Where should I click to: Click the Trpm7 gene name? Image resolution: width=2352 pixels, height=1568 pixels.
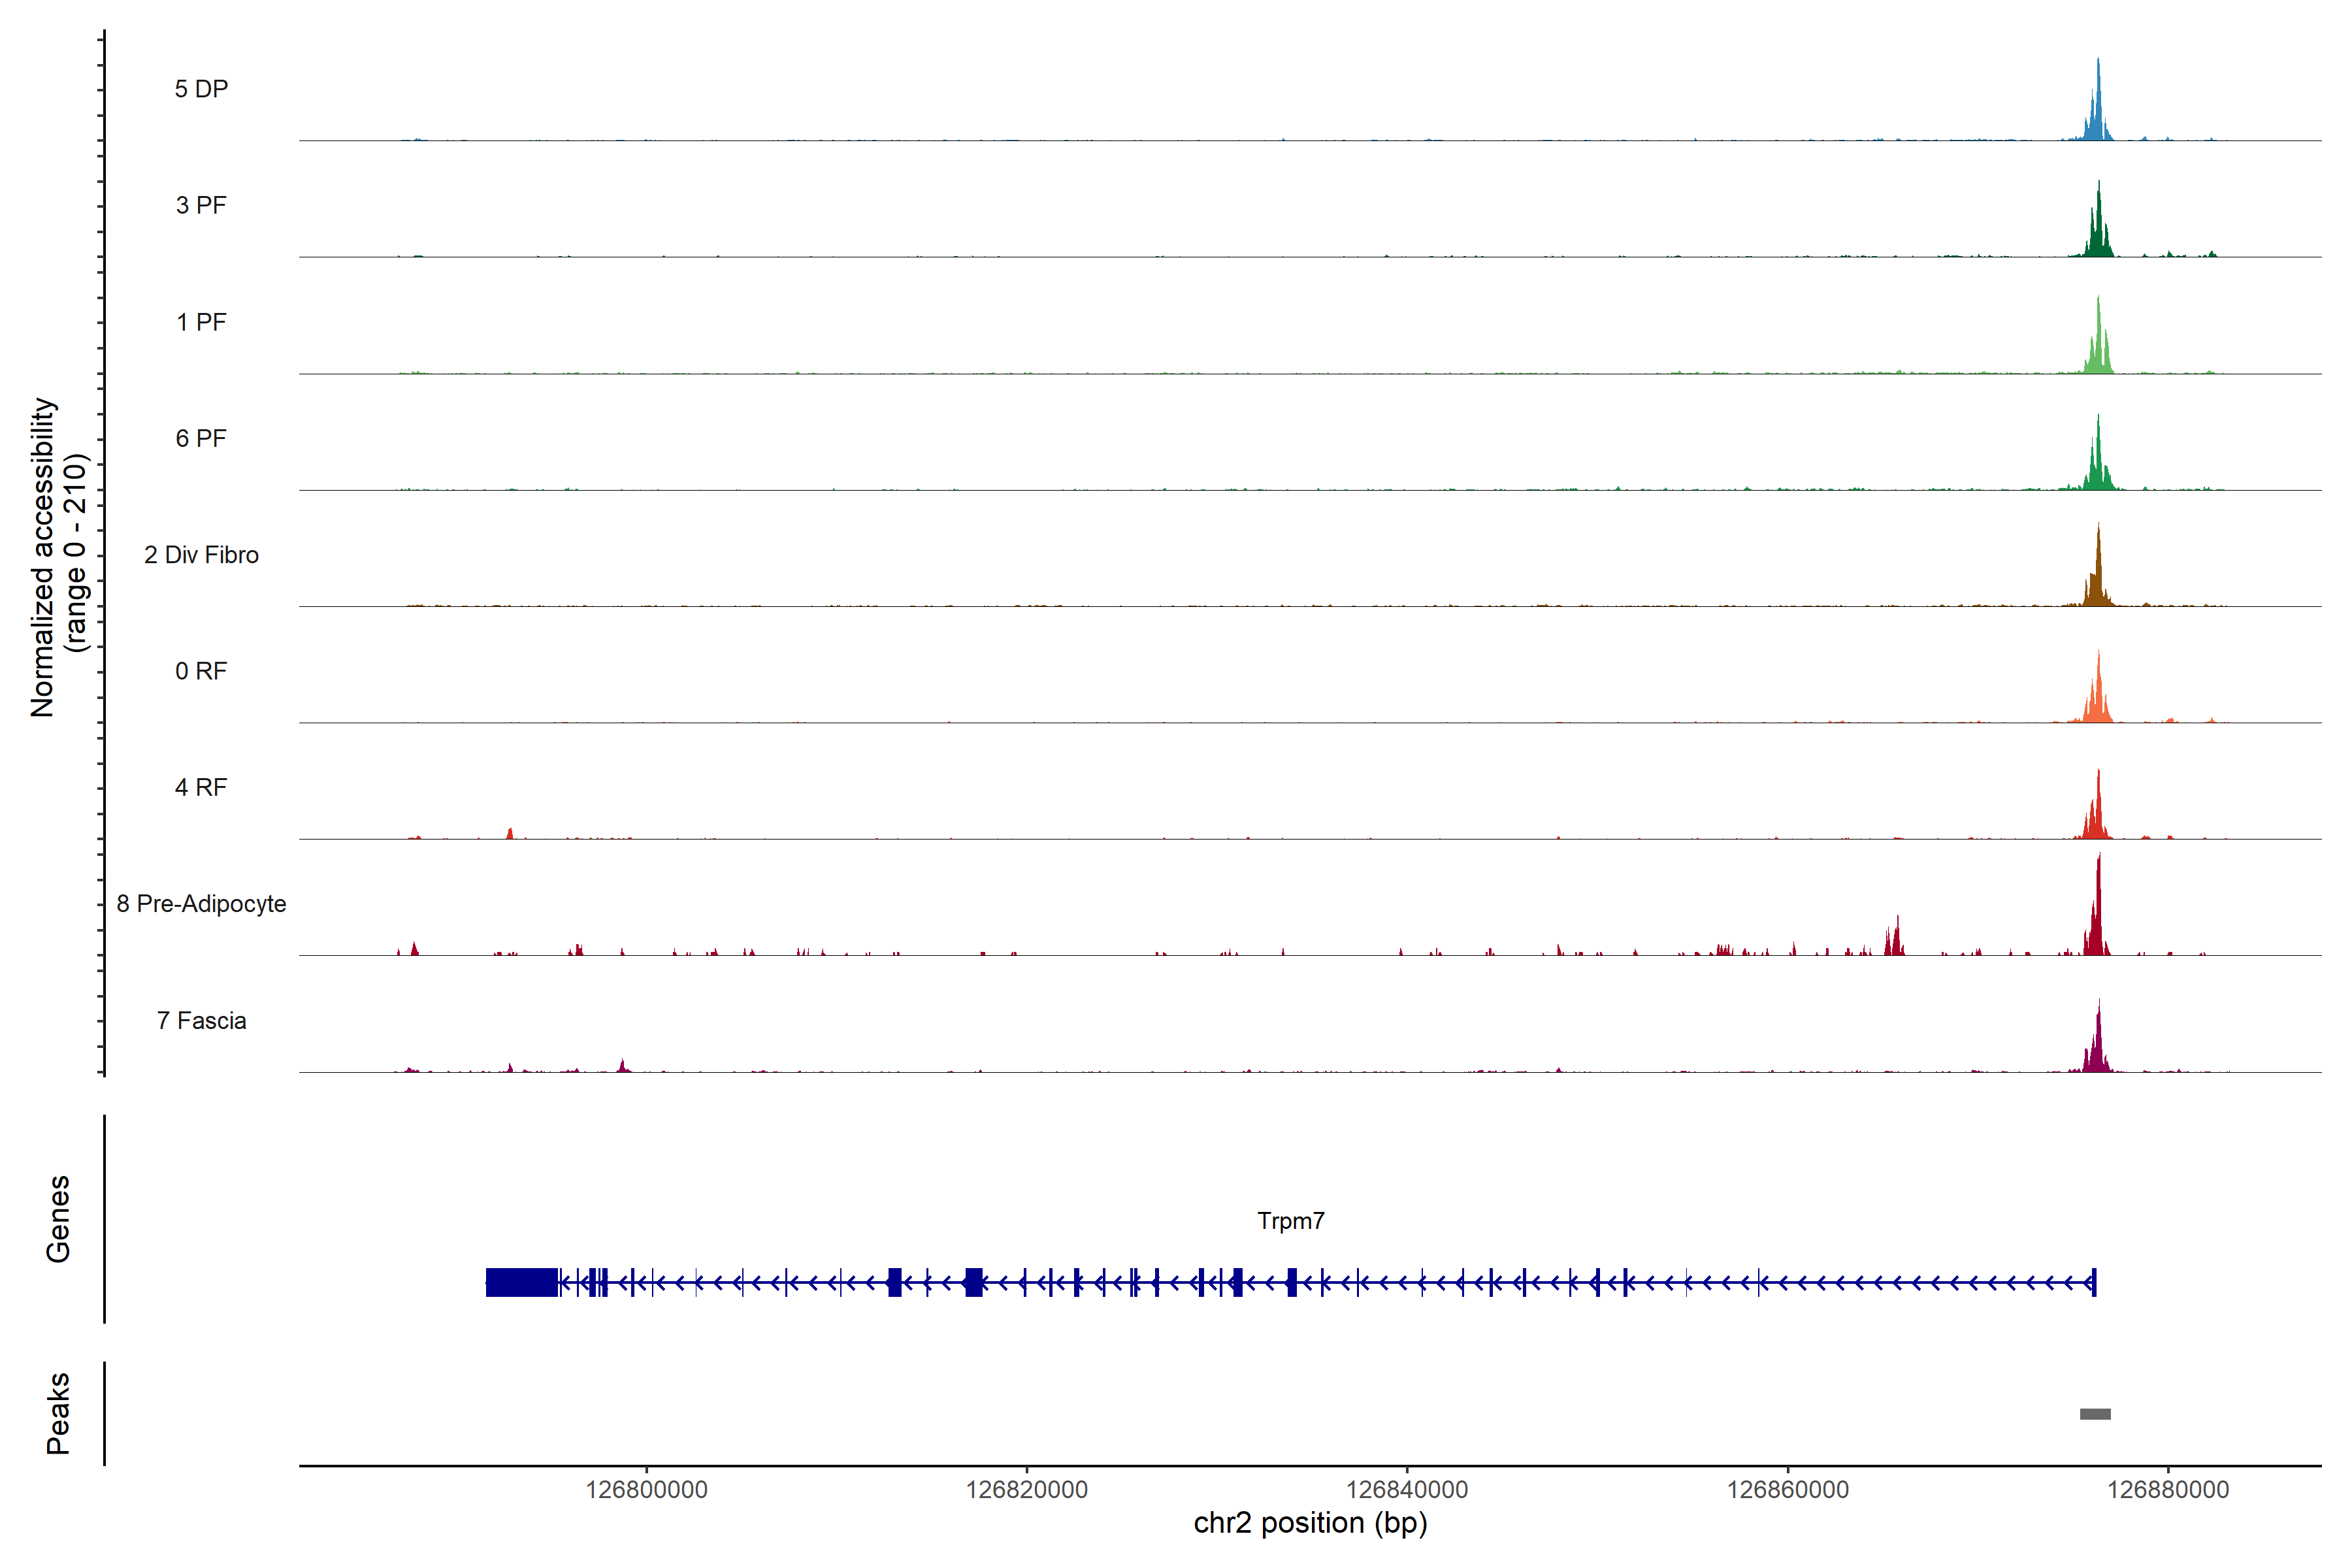(1290, 1221)
